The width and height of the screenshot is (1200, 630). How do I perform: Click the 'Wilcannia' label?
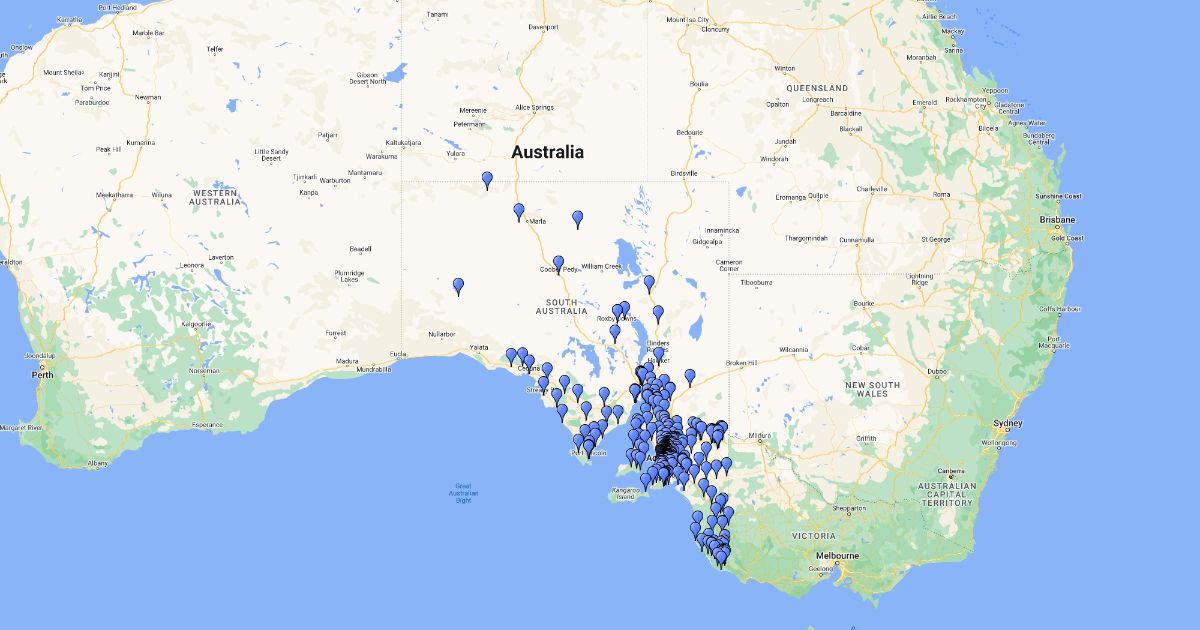click(x=794, y=348)
